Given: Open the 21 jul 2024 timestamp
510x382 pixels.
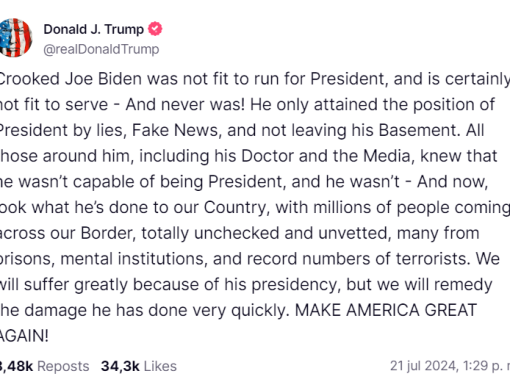Looking at the screenshot, I should click(x=423, y=366).
